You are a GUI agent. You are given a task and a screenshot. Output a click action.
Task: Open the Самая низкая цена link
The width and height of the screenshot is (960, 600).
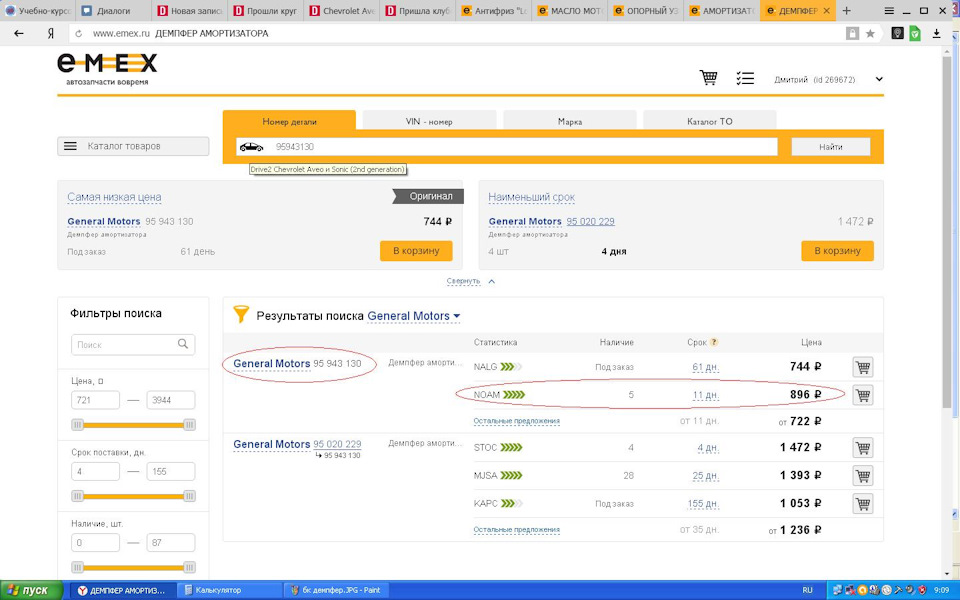[114, 197]
